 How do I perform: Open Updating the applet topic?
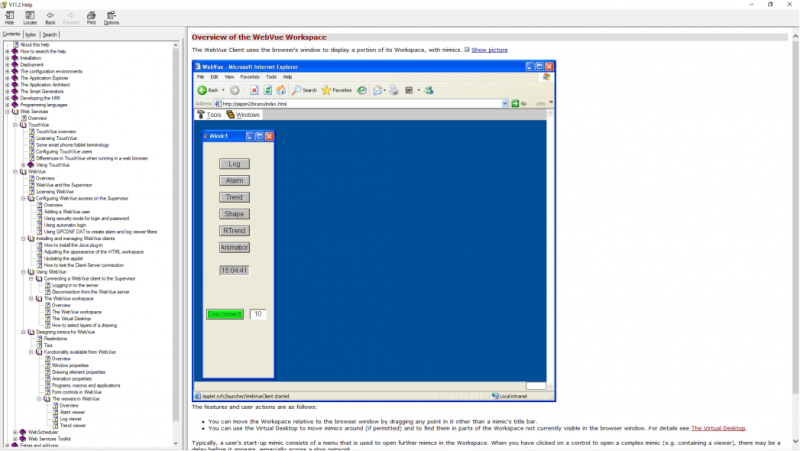click(63, 258)
